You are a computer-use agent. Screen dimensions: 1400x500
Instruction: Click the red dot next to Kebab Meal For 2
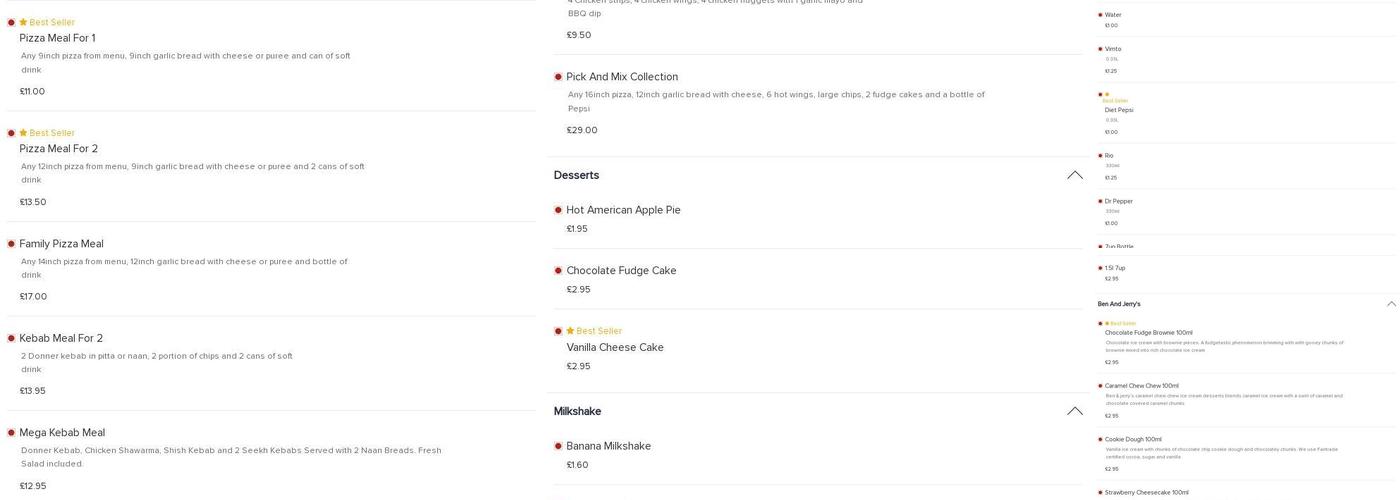tap(11, 339)
